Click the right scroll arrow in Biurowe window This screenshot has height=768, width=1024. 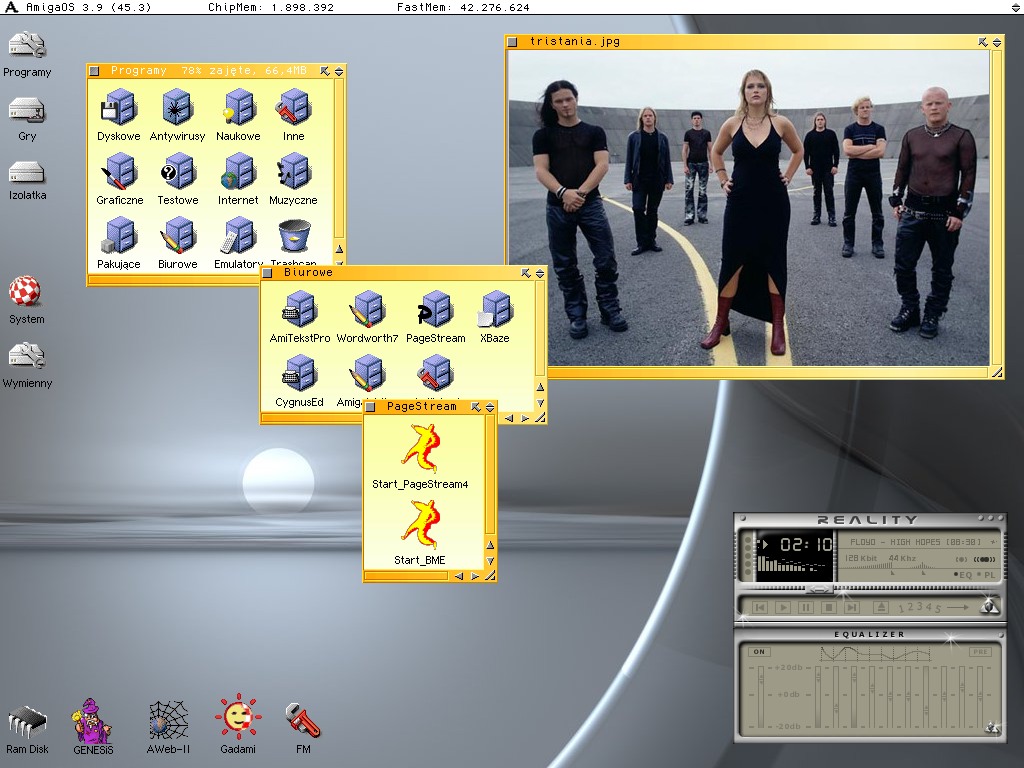pyautogui.click(x=524, y=418)
